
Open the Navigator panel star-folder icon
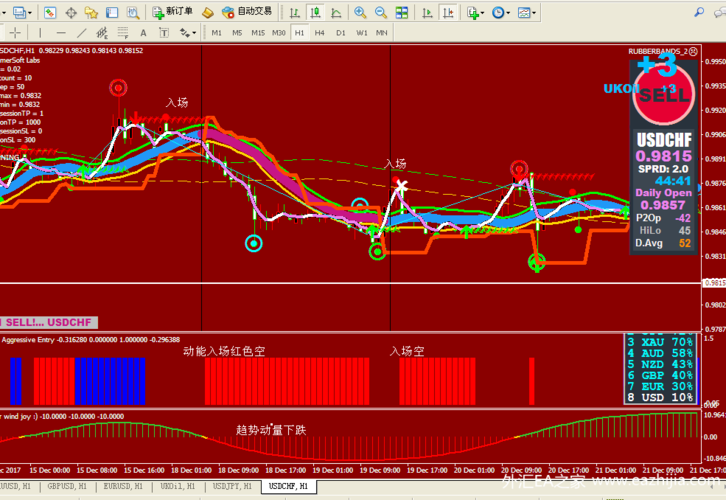coord(91,12)
